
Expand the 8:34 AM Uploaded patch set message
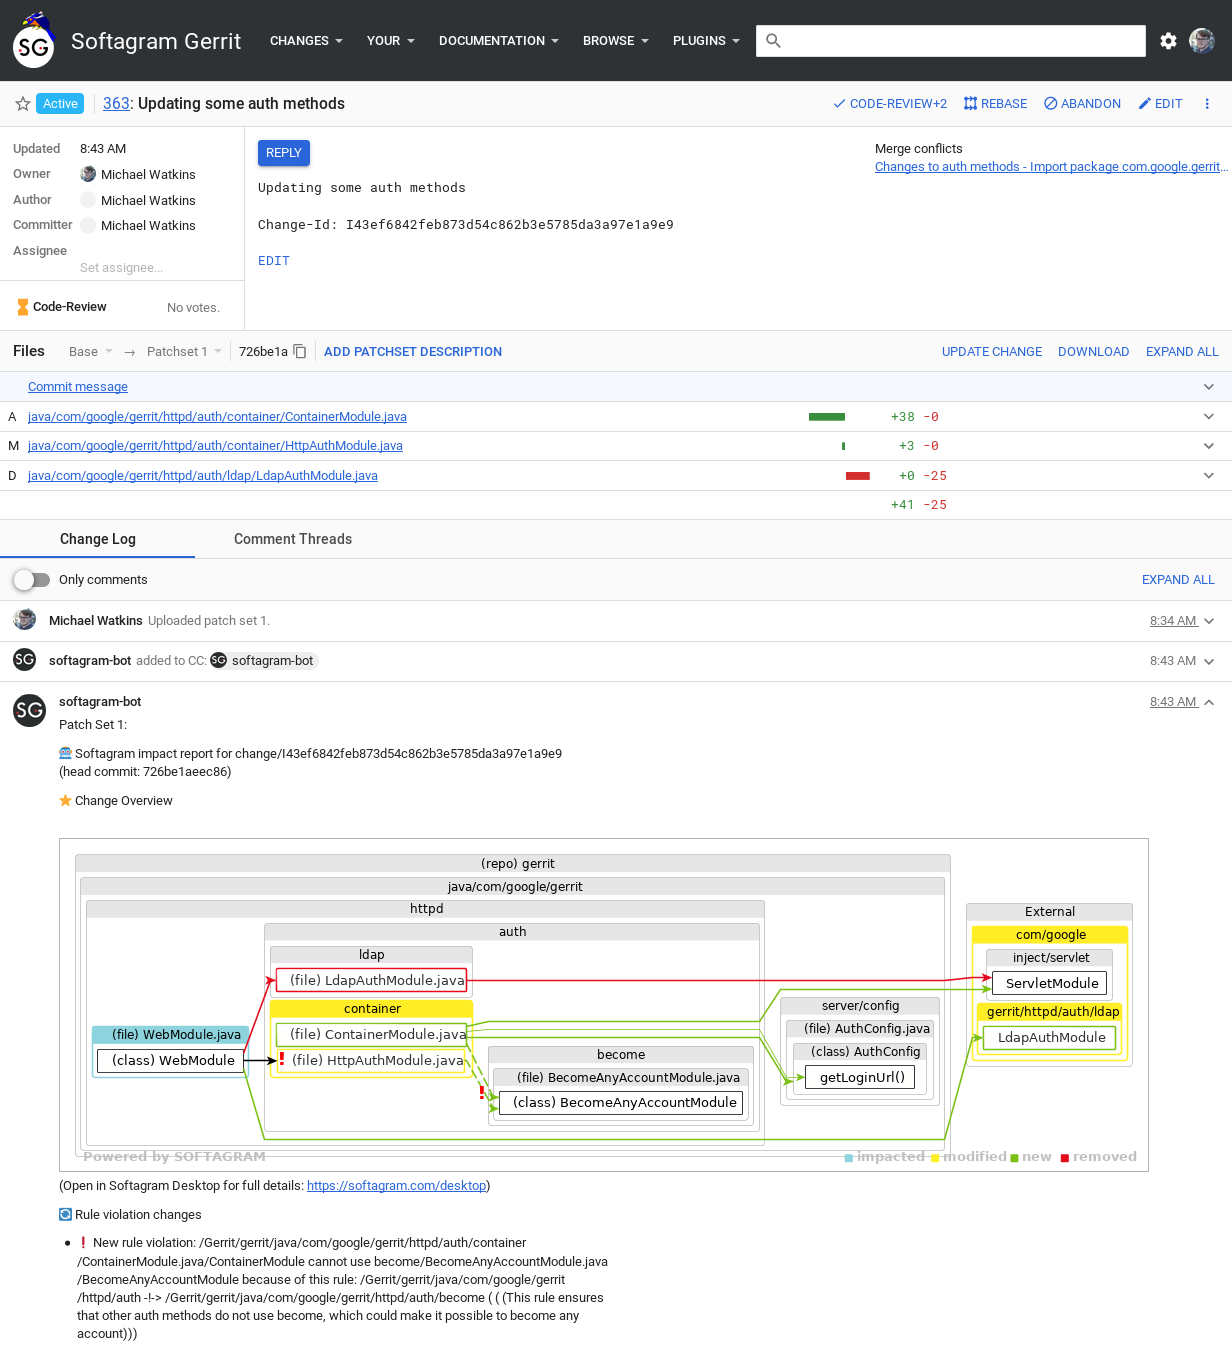[x=1209, y=621]
